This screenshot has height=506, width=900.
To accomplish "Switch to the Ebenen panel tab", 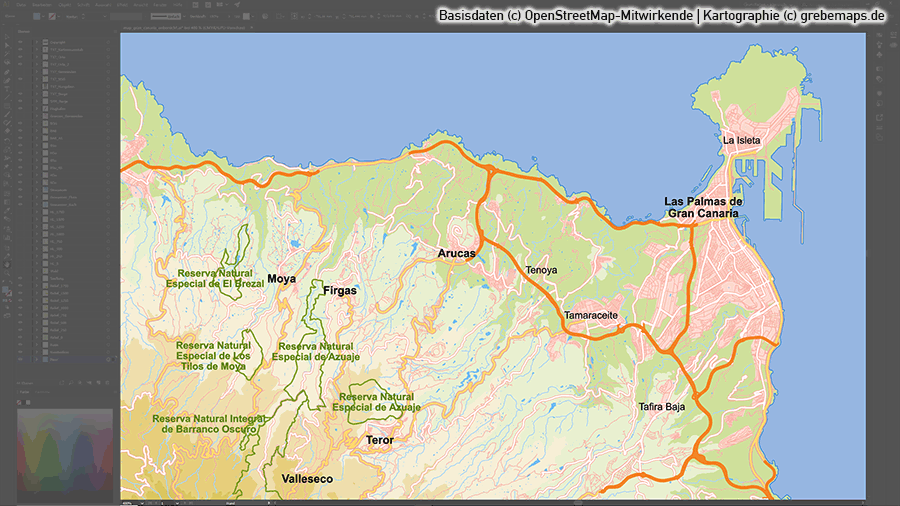I will 24,32.
